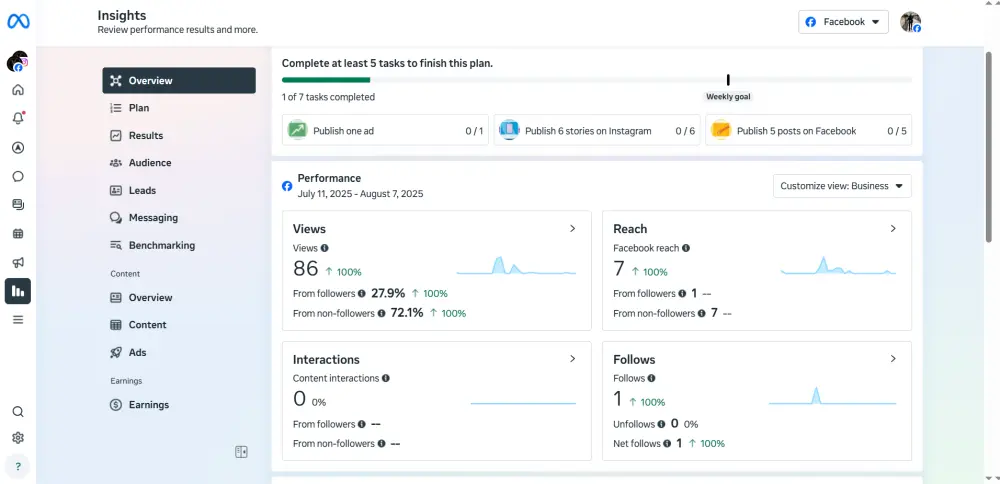
Task: Click the Meta logo icon
Action: click(x=18, y=21)
